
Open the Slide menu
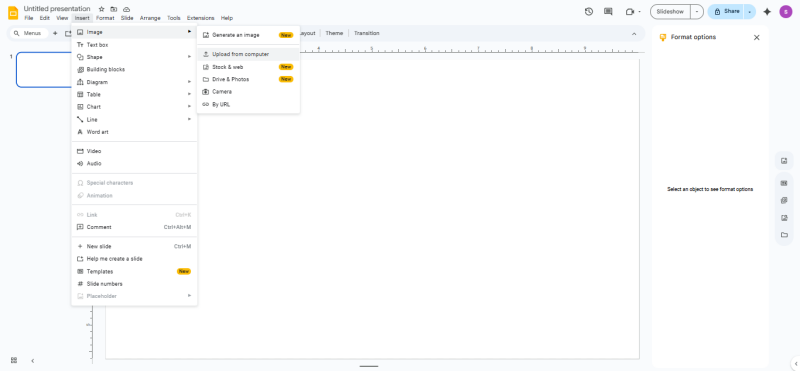point(127,18)
